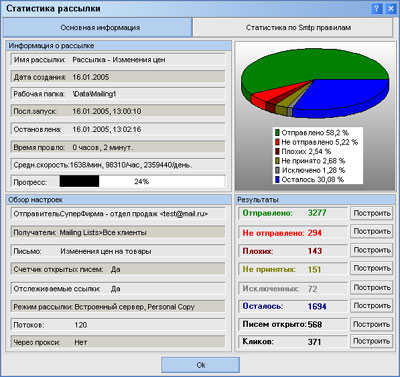Click the blue Осталось legend swatch
Image resolution: width=400 pixels, height=377 pixels.
tap(277, 179)
